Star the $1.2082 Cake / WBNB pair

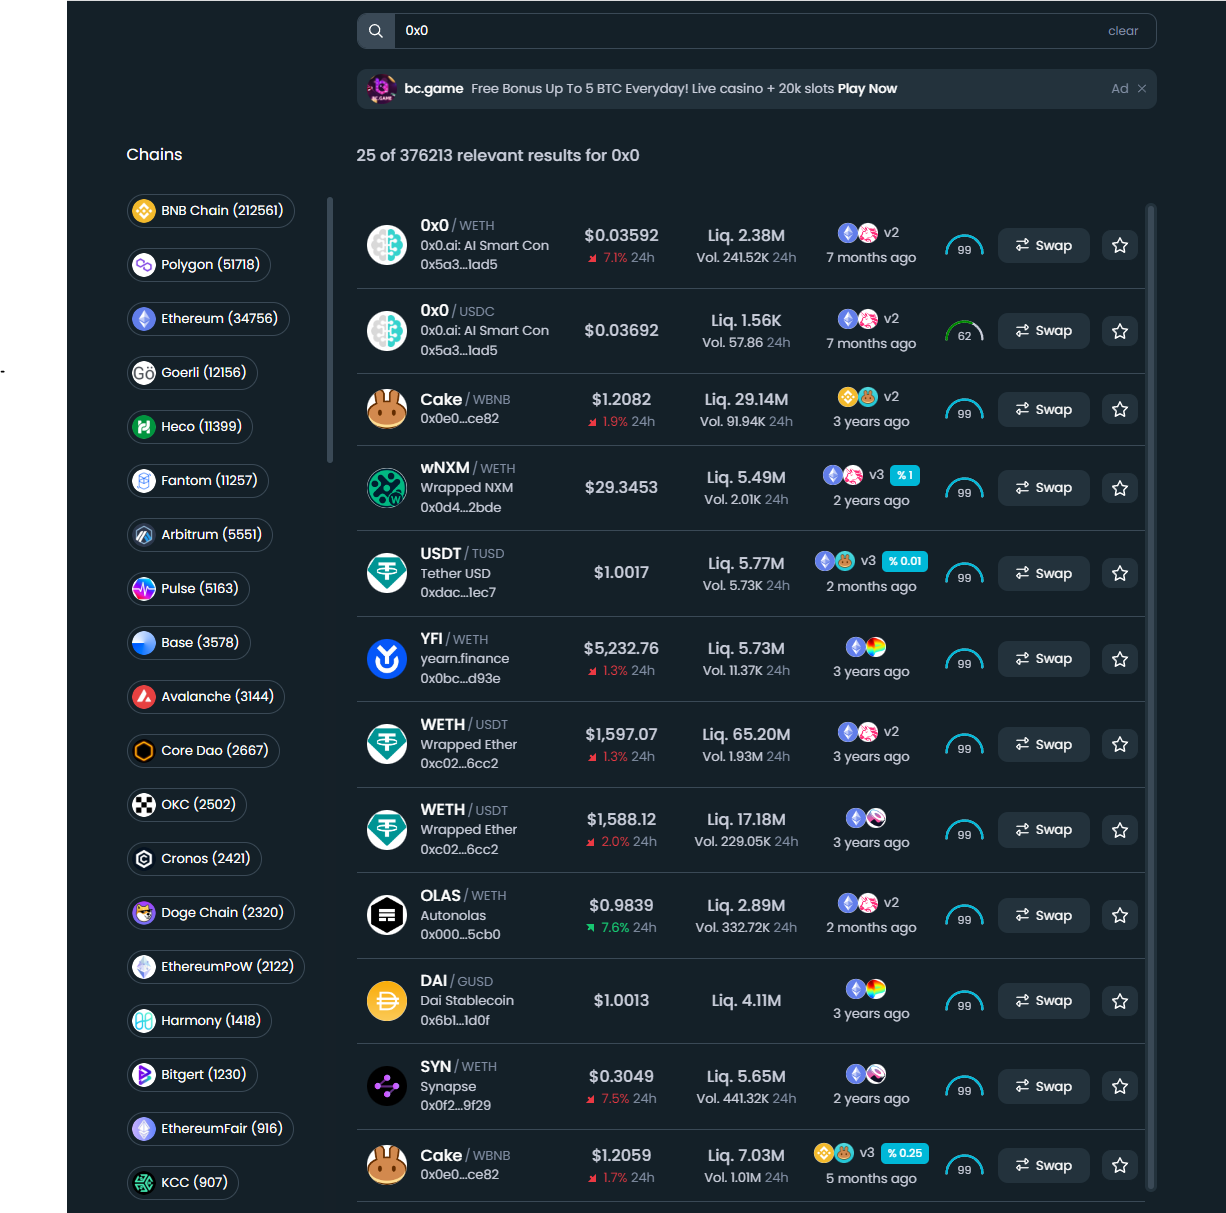tap(1120, 410)
